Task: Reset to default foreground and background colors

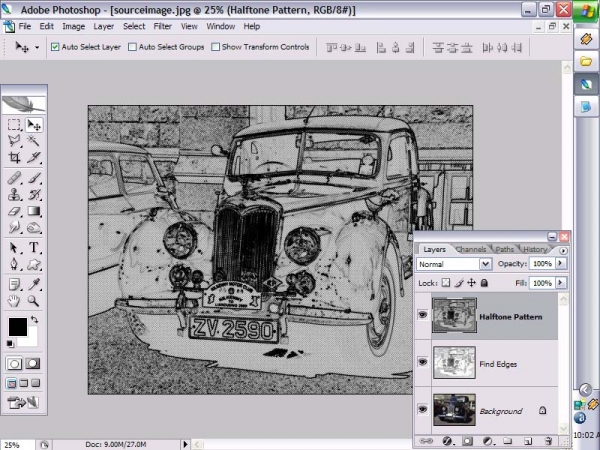Action: [x=10, y=344]
